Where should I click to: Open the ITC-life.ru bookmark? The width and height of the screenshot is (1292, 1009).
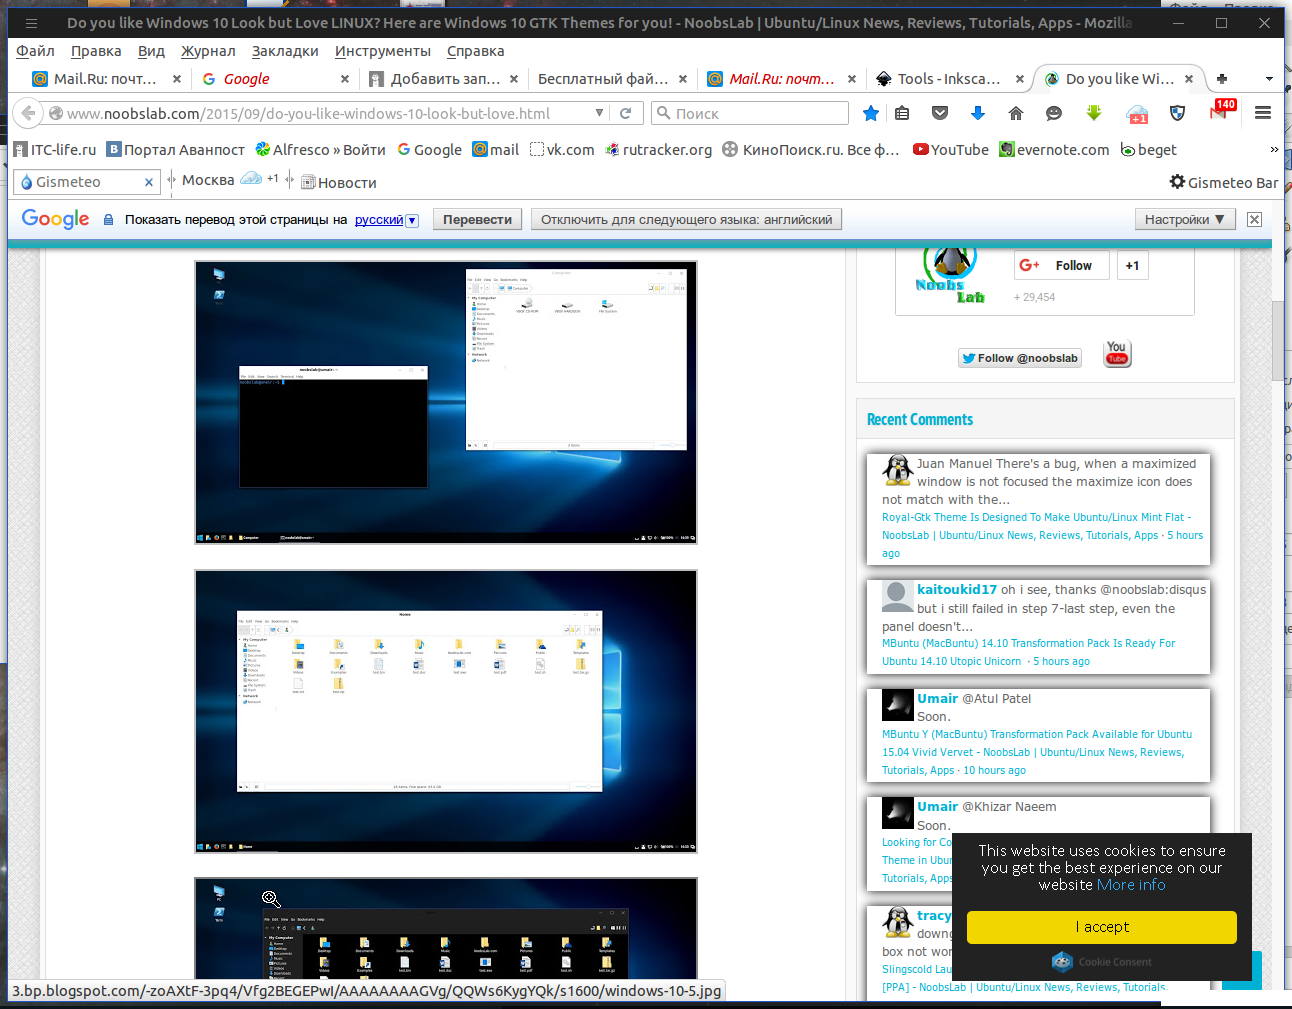[56, 150]
